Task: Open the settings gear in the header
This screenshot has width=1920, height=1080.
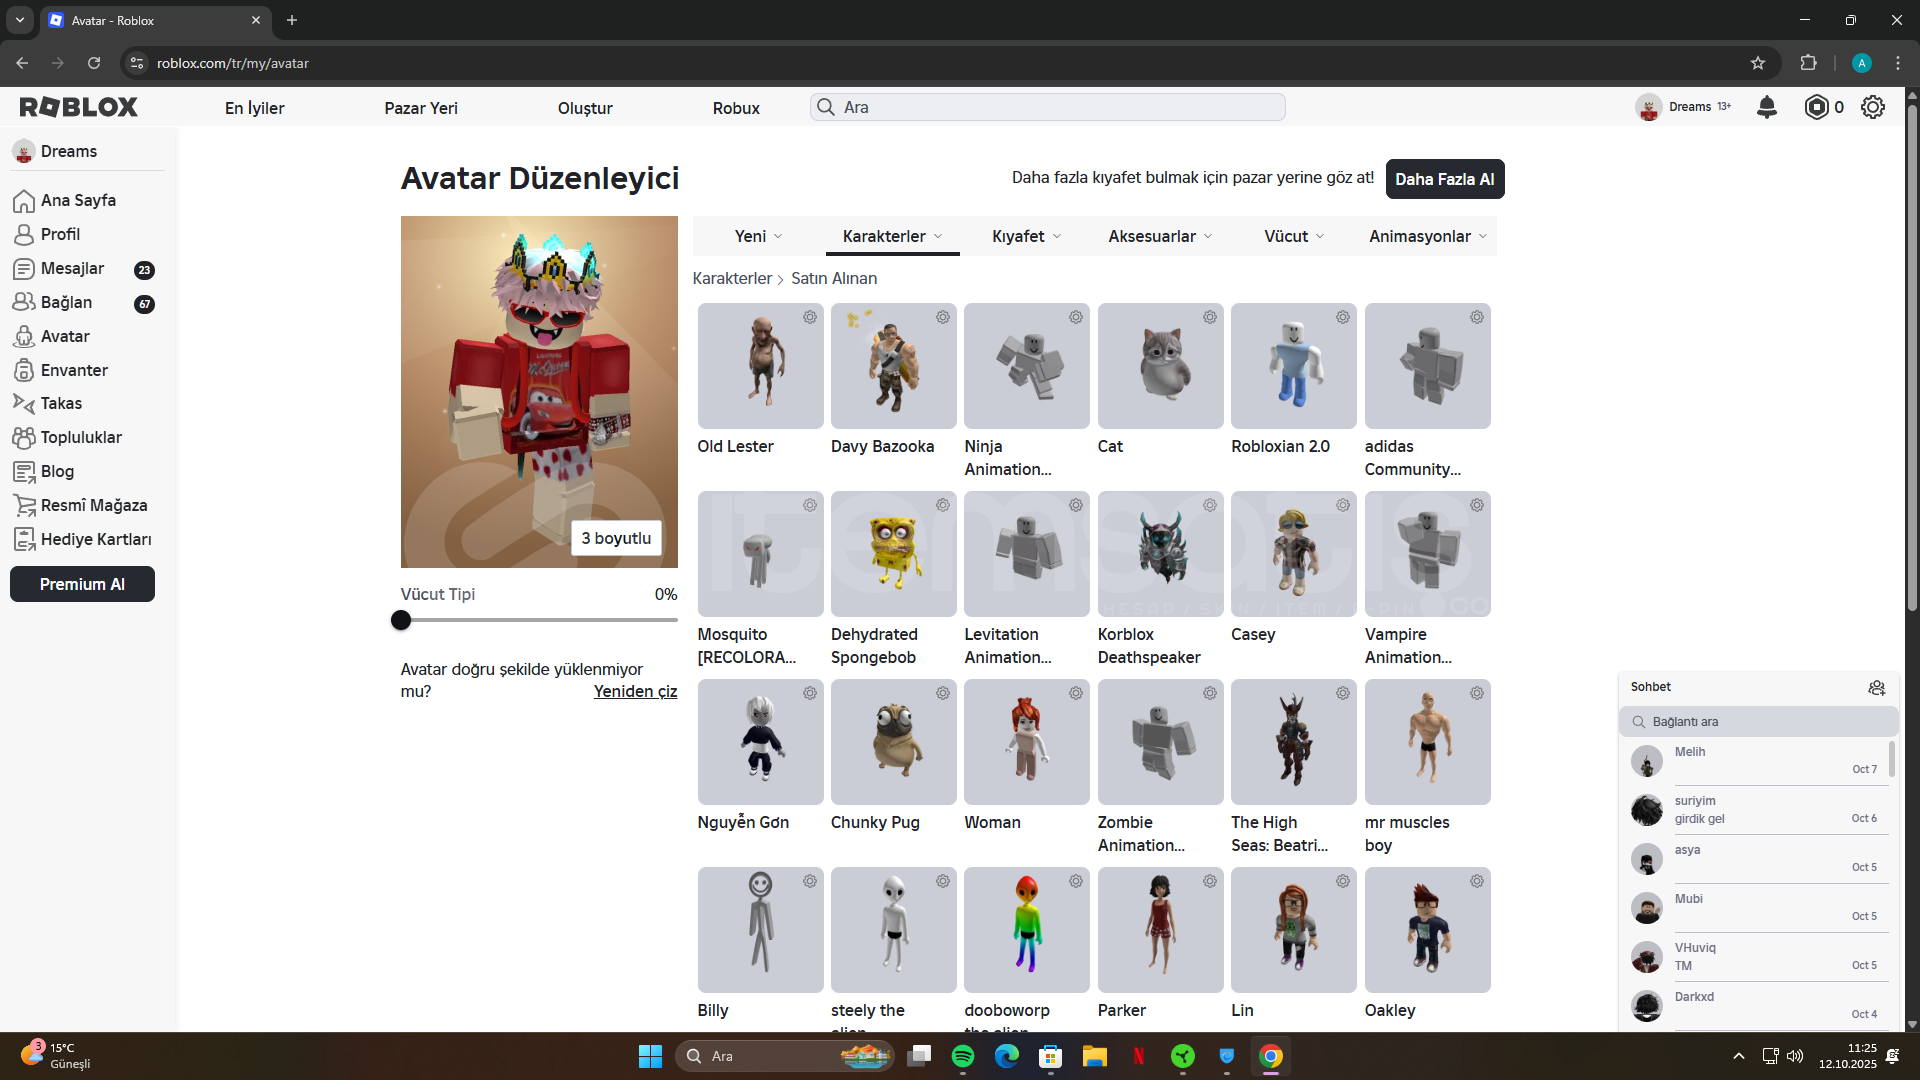Action: click(1873, 107)
